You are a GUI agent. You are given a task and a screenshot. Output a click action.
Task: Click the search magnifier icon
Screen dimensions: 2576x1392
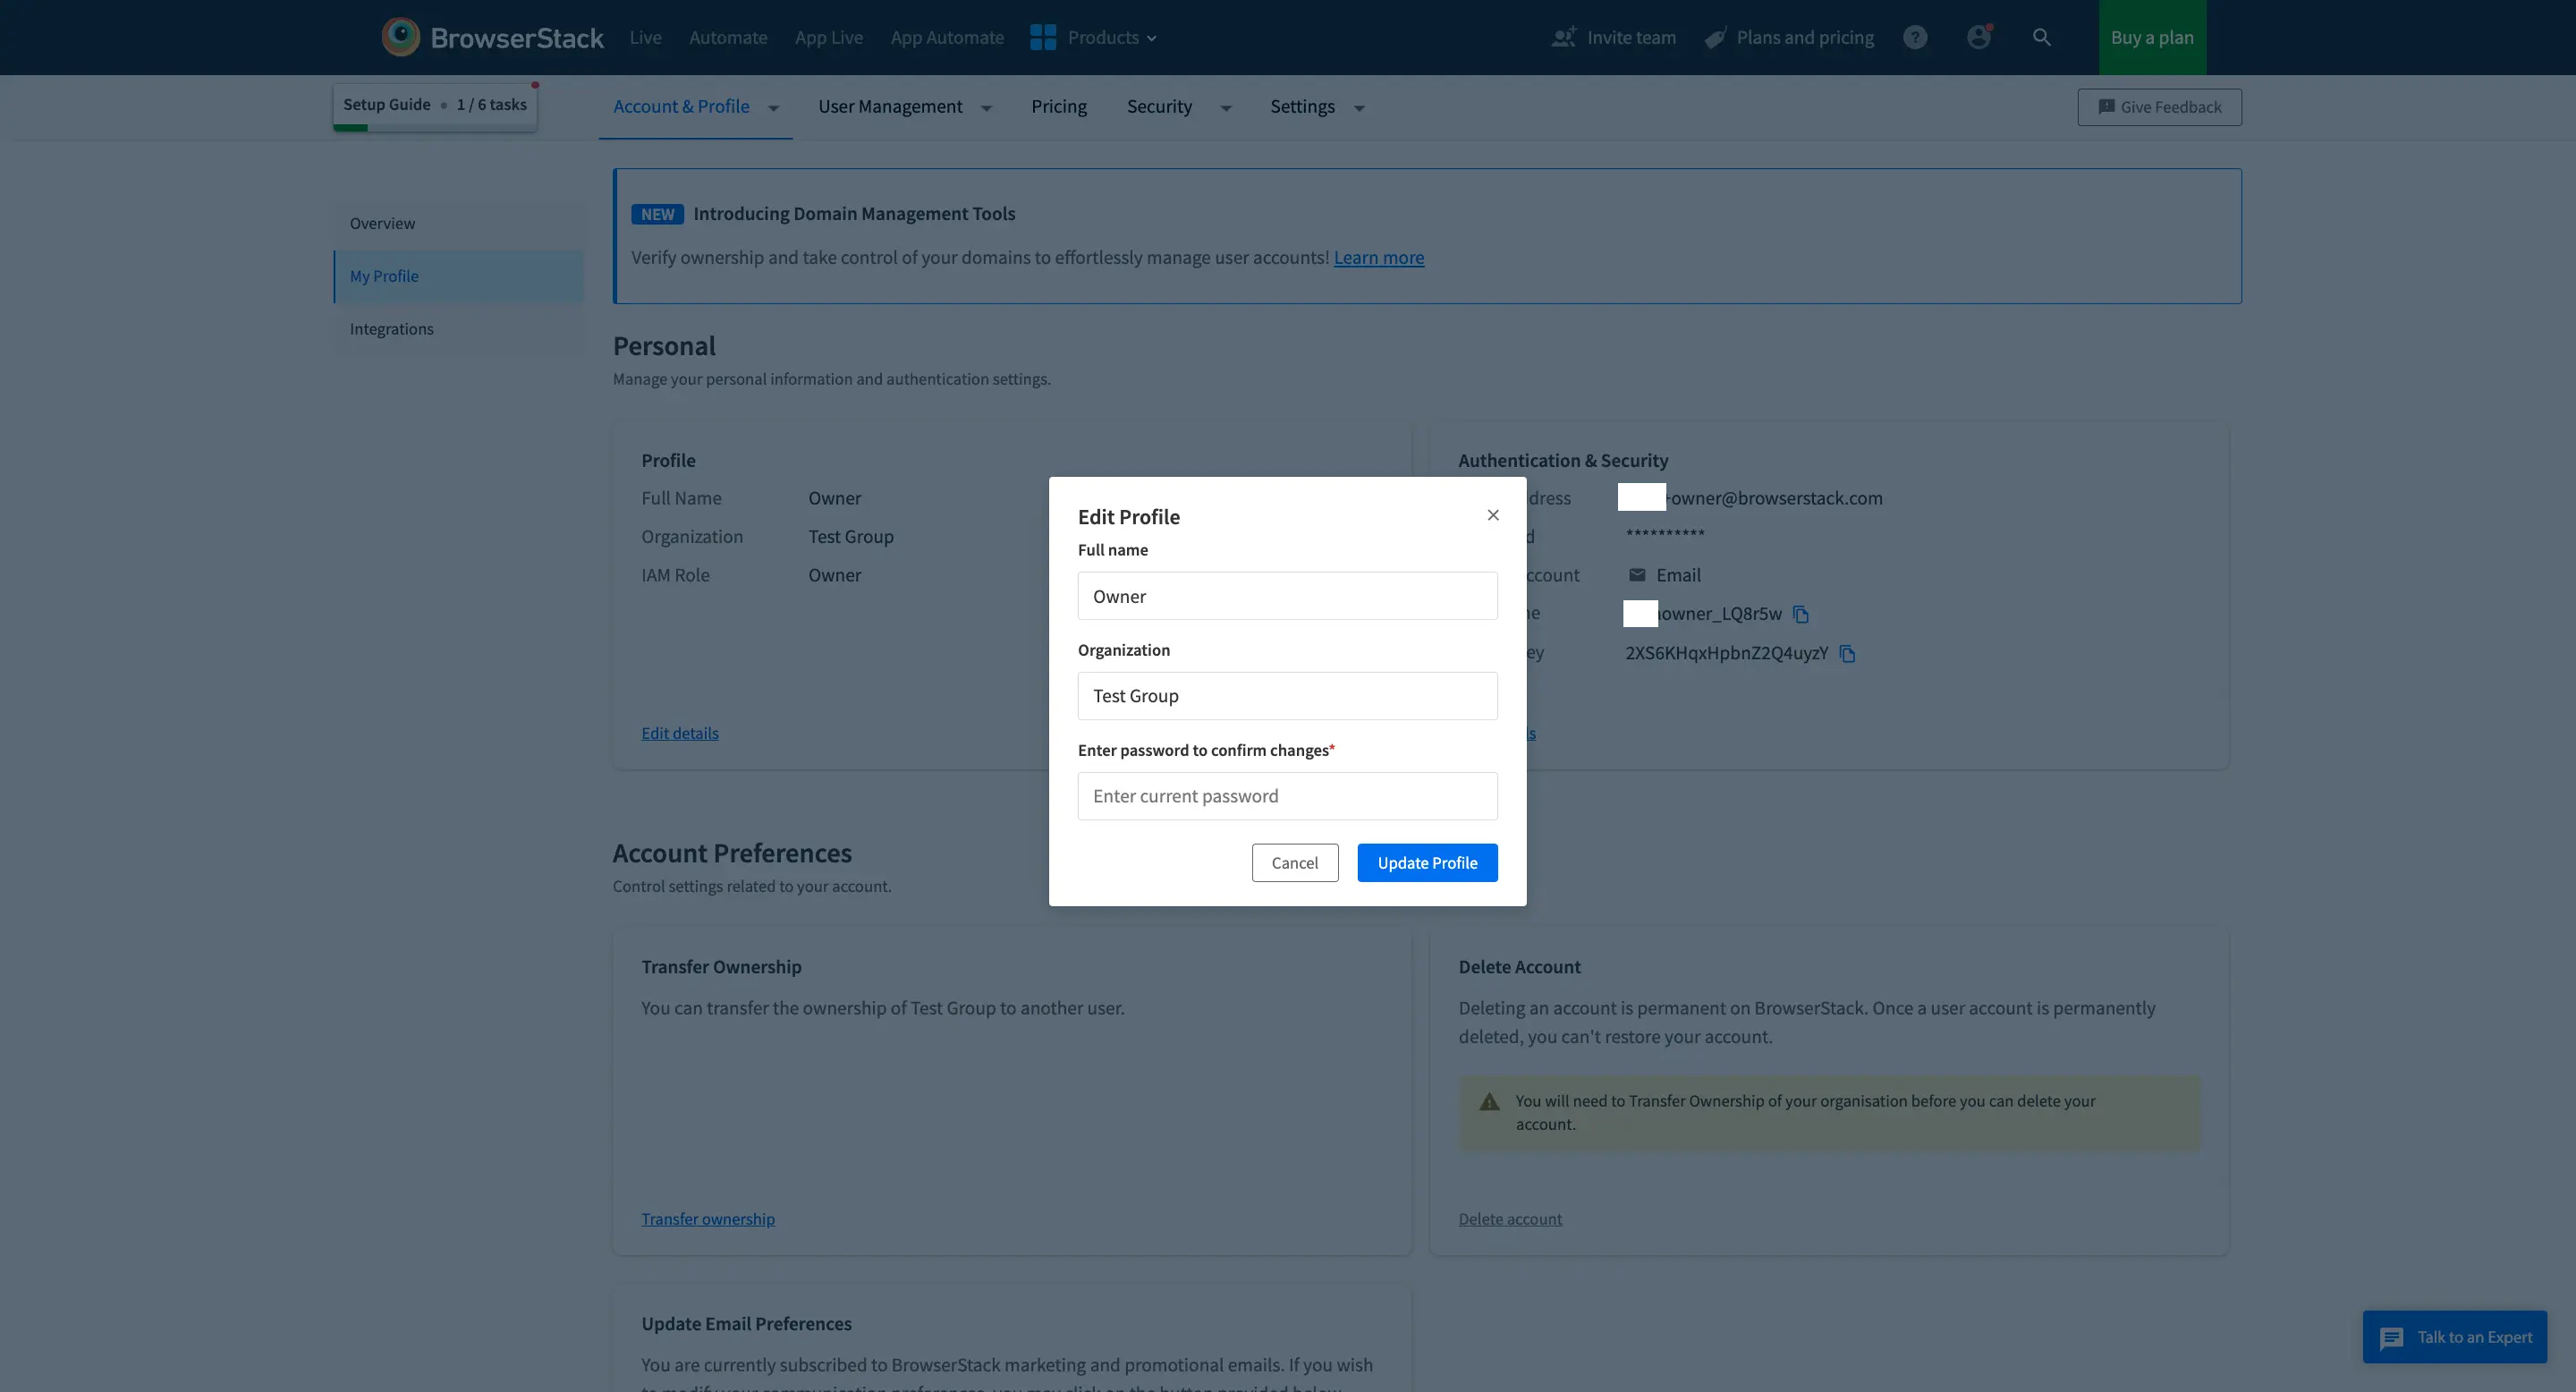(2041, 37)
